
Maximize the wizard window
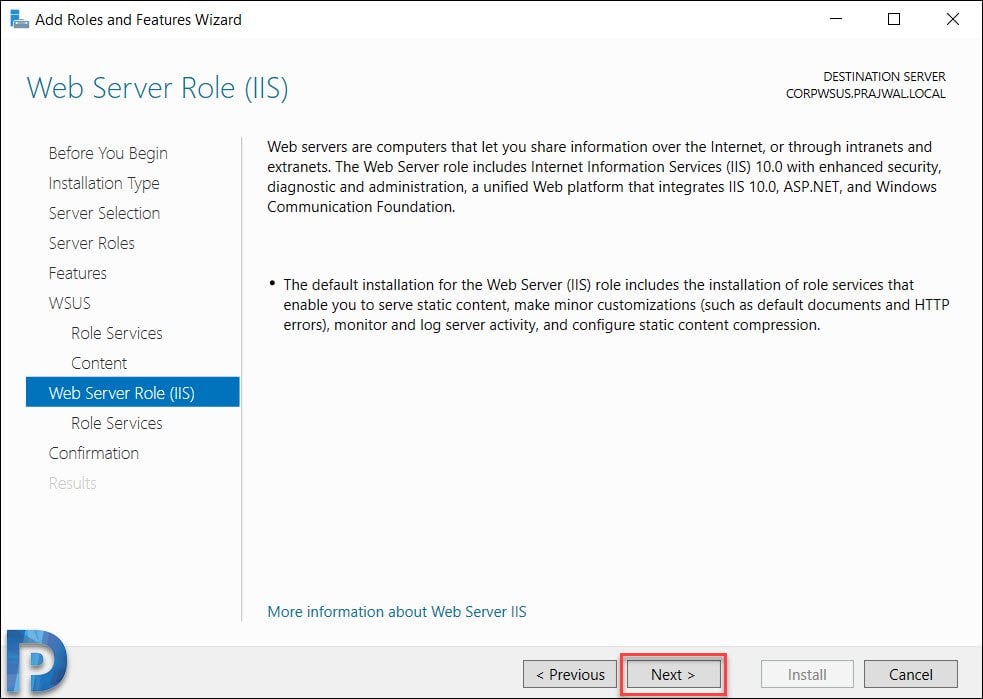(x=894, y=19)
